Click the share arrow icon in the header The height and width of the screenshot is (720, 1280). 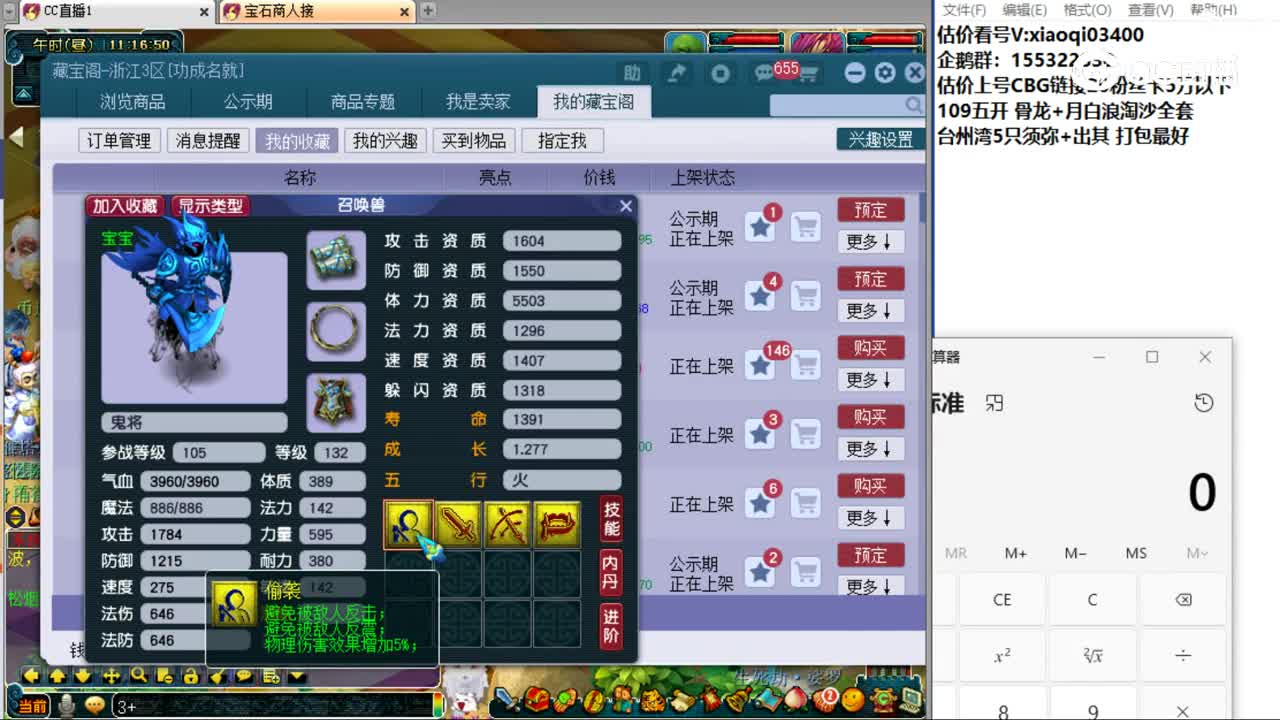pyautogui.click(x=676, y=73)
